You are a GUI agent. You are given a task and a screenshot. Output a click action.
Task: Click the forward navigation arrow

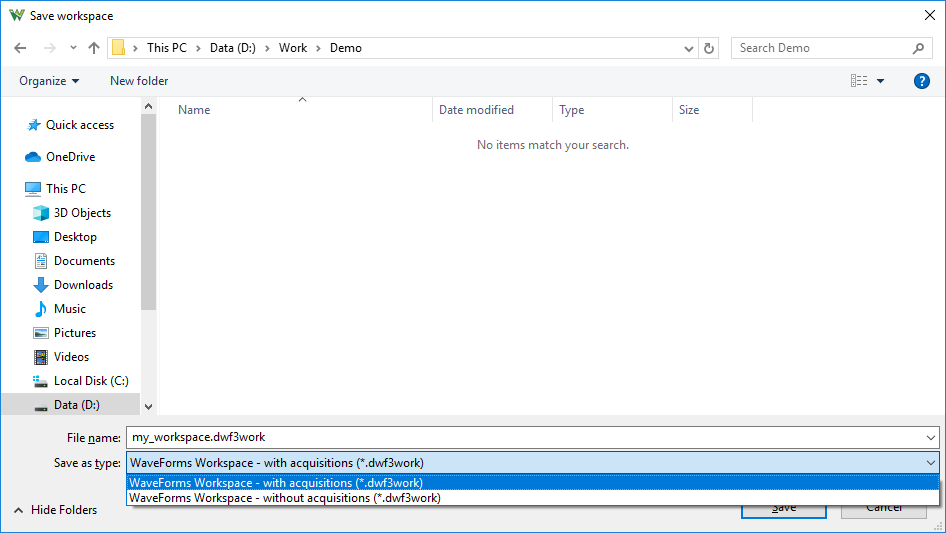(49, 48)
